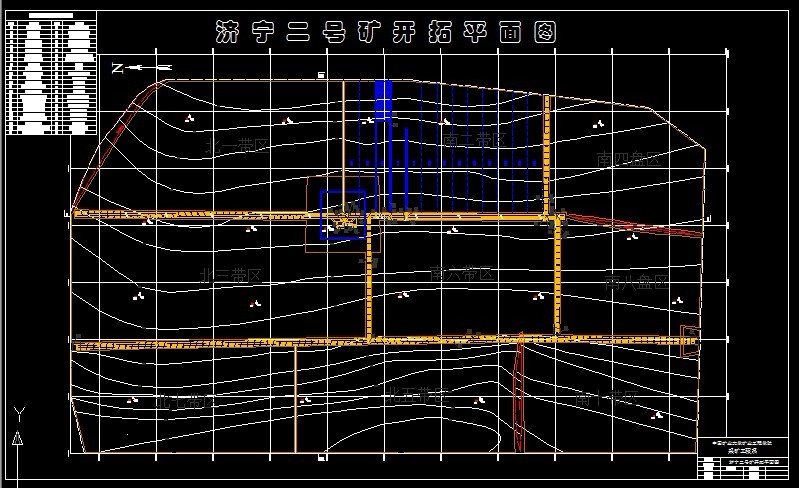Click borehole symbol in 北一带区 zone
The image size is (799, 488).
[x=189, y=119]
